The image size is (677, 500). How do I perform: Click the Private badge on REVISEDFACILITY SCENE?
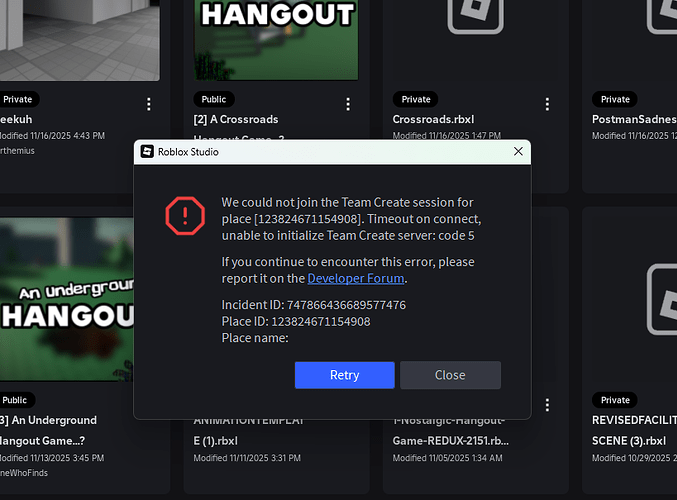[615, 400]
